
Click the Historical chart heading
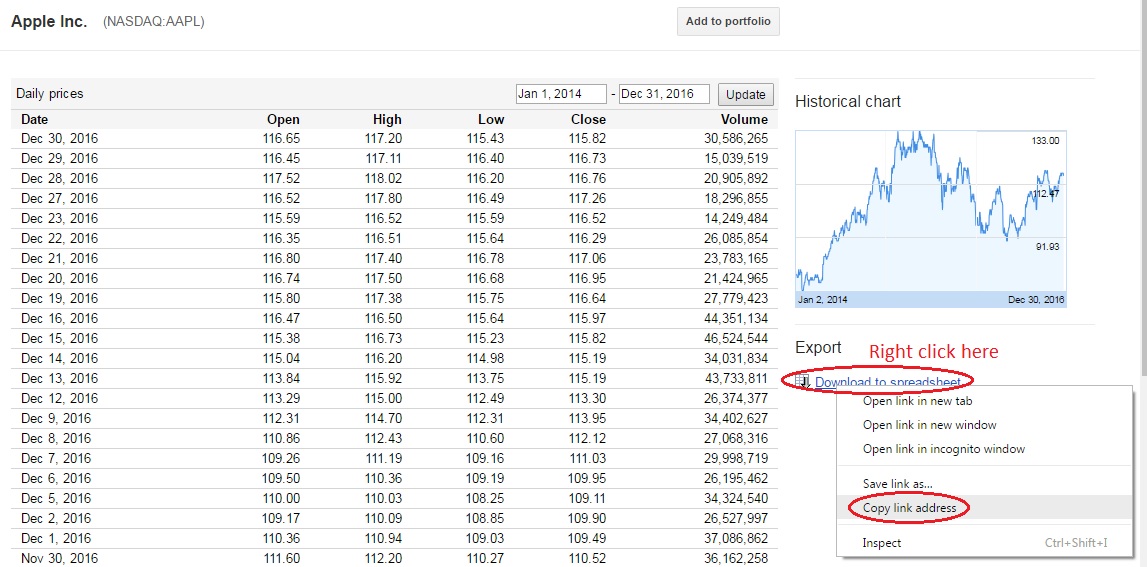tap(848, 102)
